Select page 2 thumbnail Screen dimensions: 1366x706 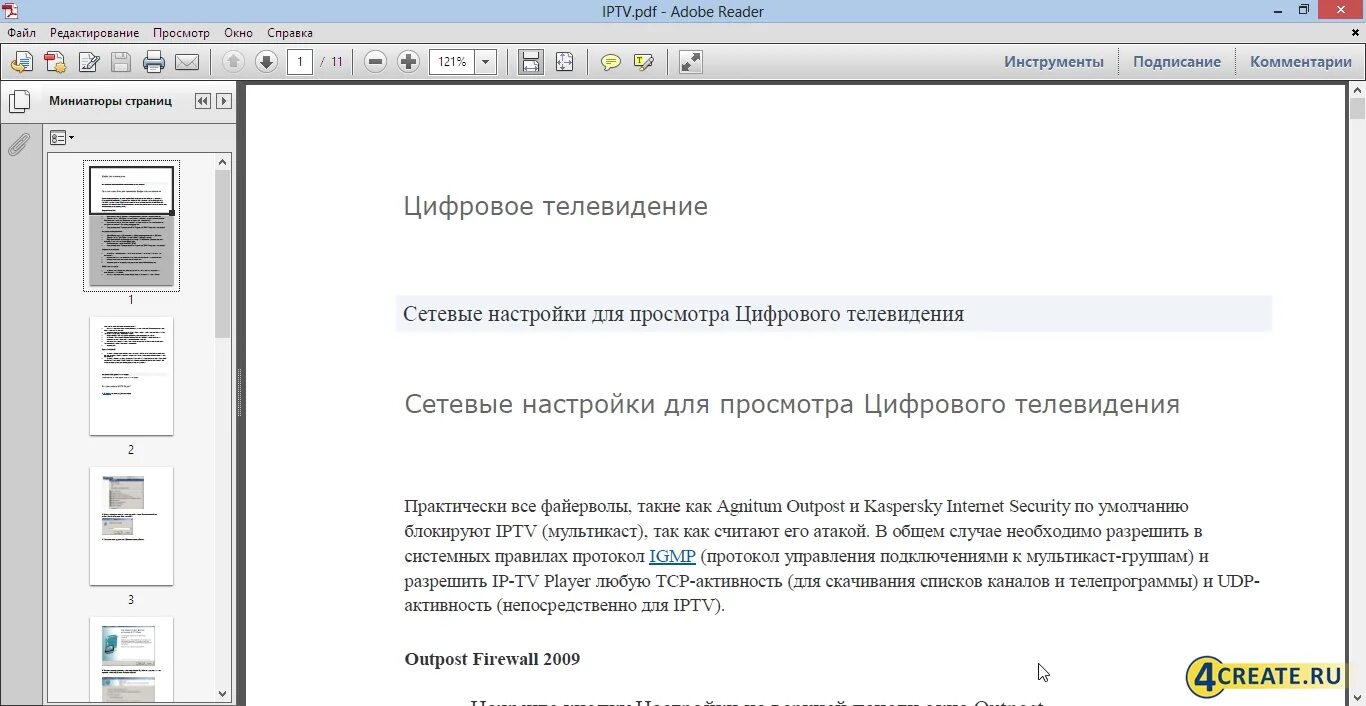click(x=131, y=376)
